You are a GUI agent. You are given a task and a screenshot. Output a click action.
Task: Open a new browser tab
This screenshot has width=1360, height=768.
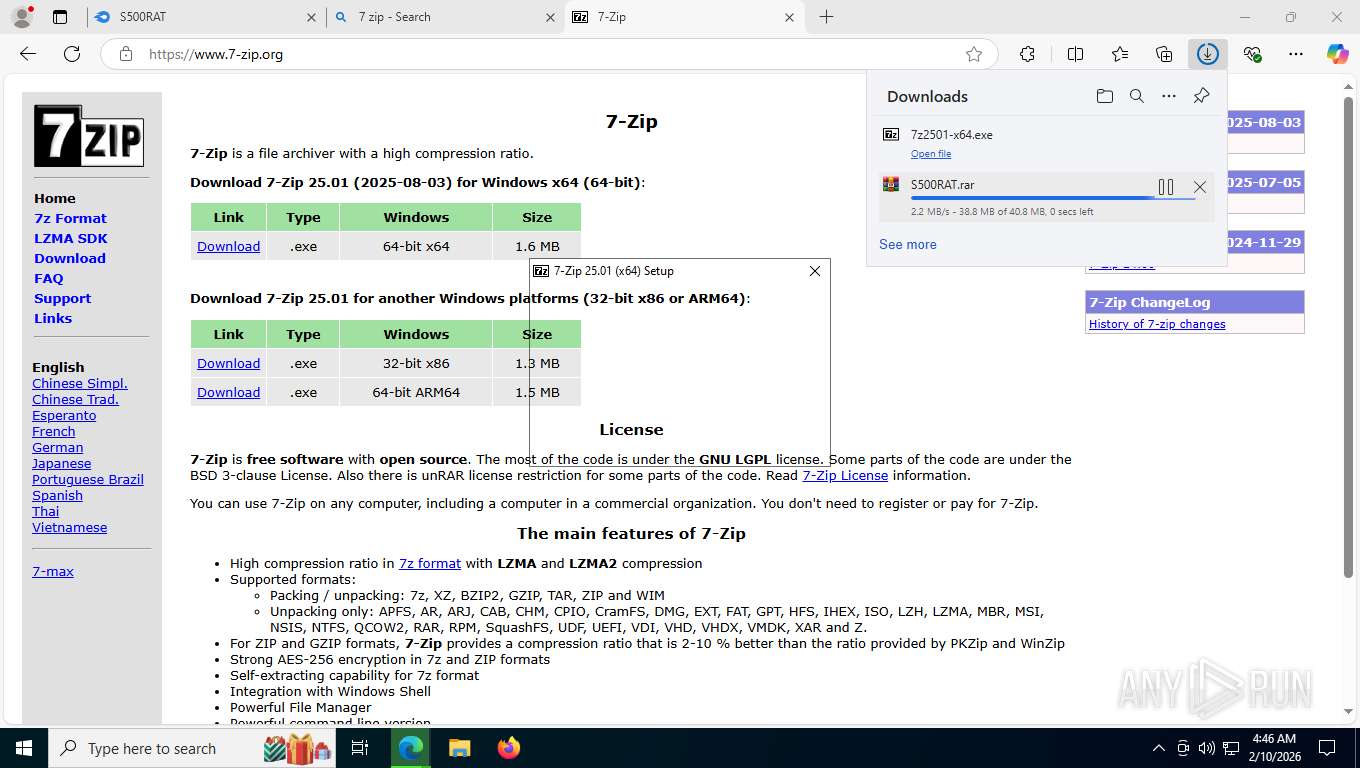coord(826,17)
